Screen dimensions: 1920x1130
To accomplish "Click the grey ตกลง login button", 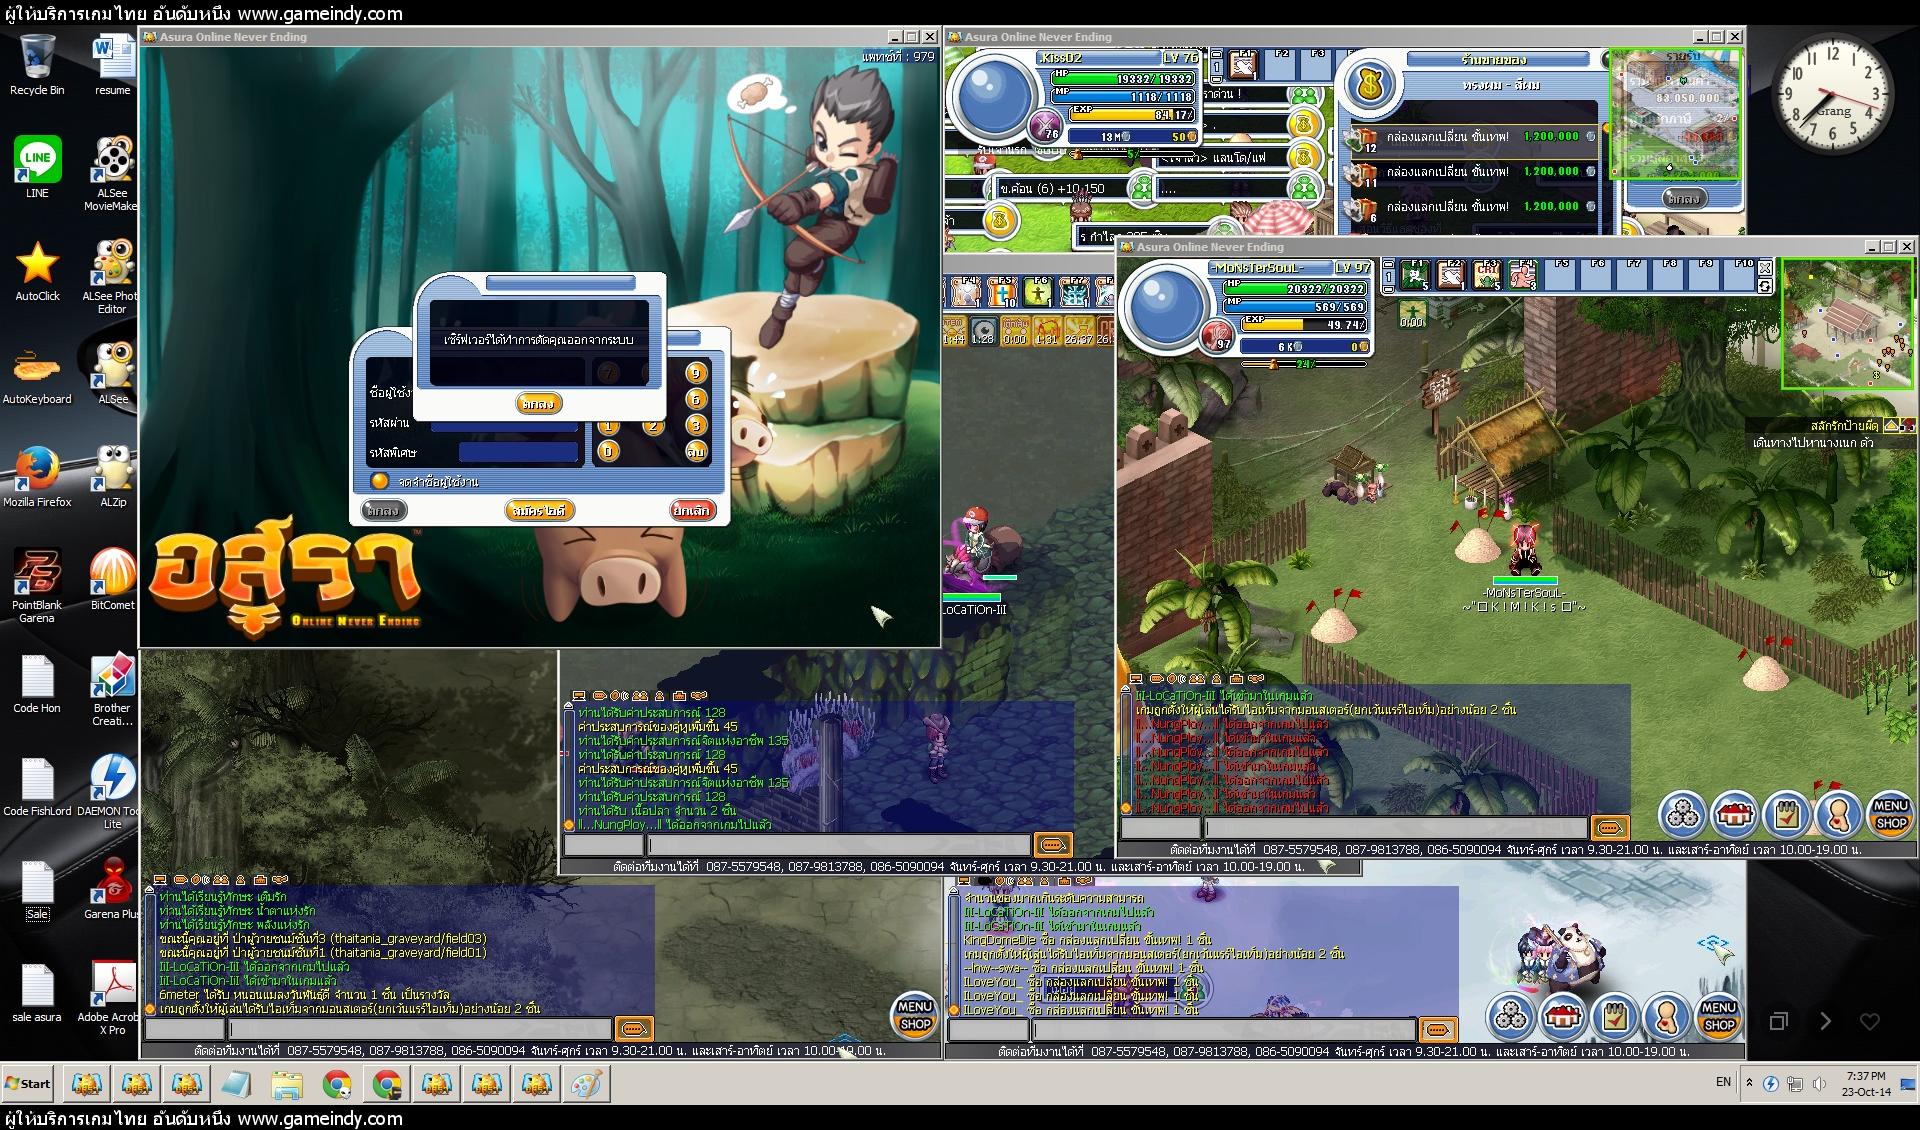I will [383, 510].
